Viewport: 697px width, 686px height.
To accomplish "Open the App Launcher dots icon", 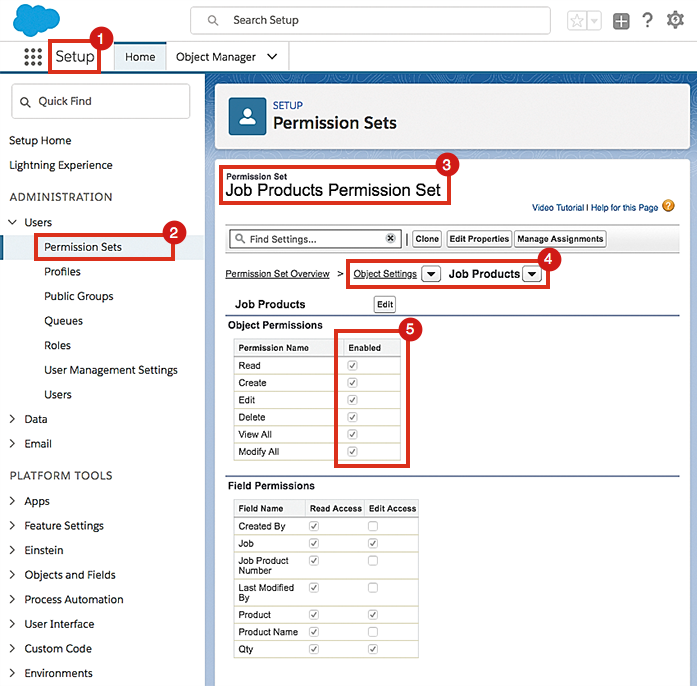I will [x=33, y=57].
